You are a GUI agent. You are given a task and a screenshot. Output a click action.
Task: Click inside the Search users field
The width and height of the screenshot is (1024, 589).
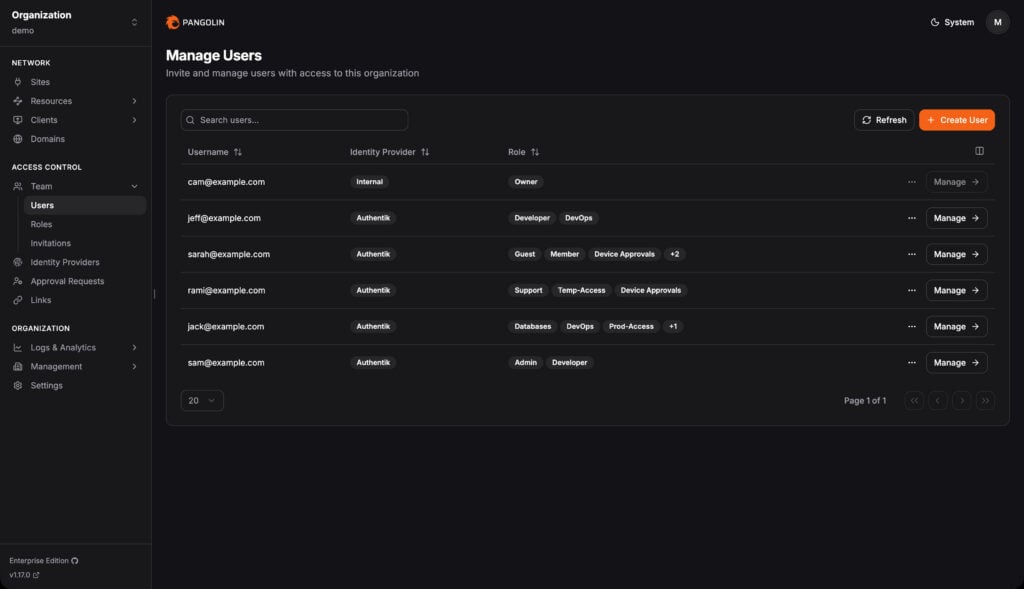click(x=294, y=119)
